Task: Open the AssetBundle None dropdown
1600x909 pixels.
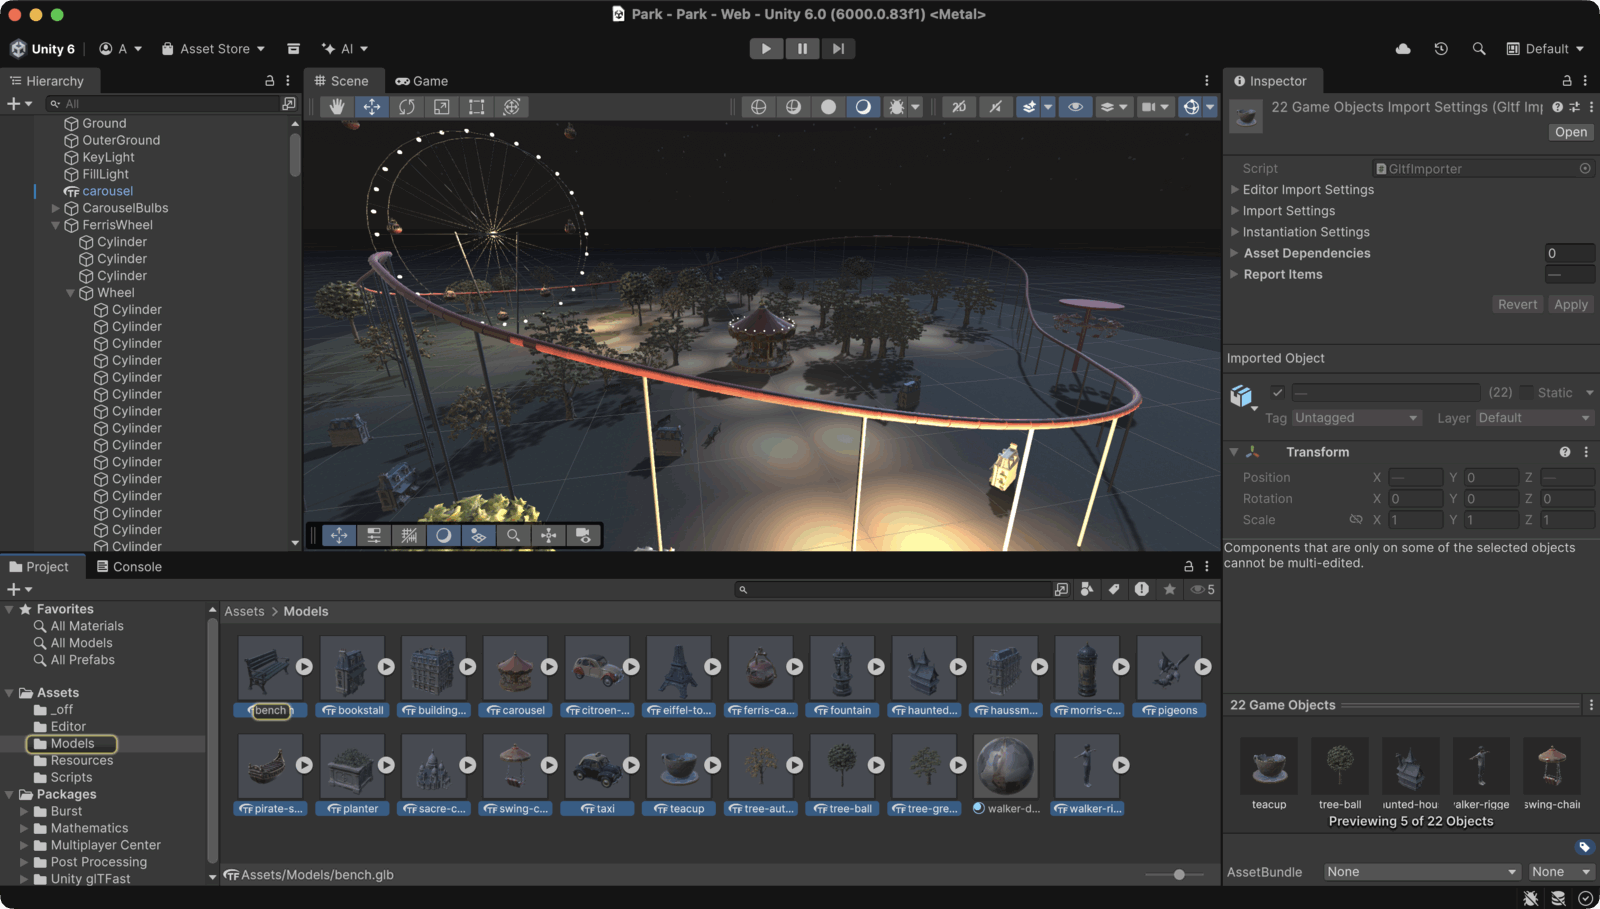Action: [1421, 872]
